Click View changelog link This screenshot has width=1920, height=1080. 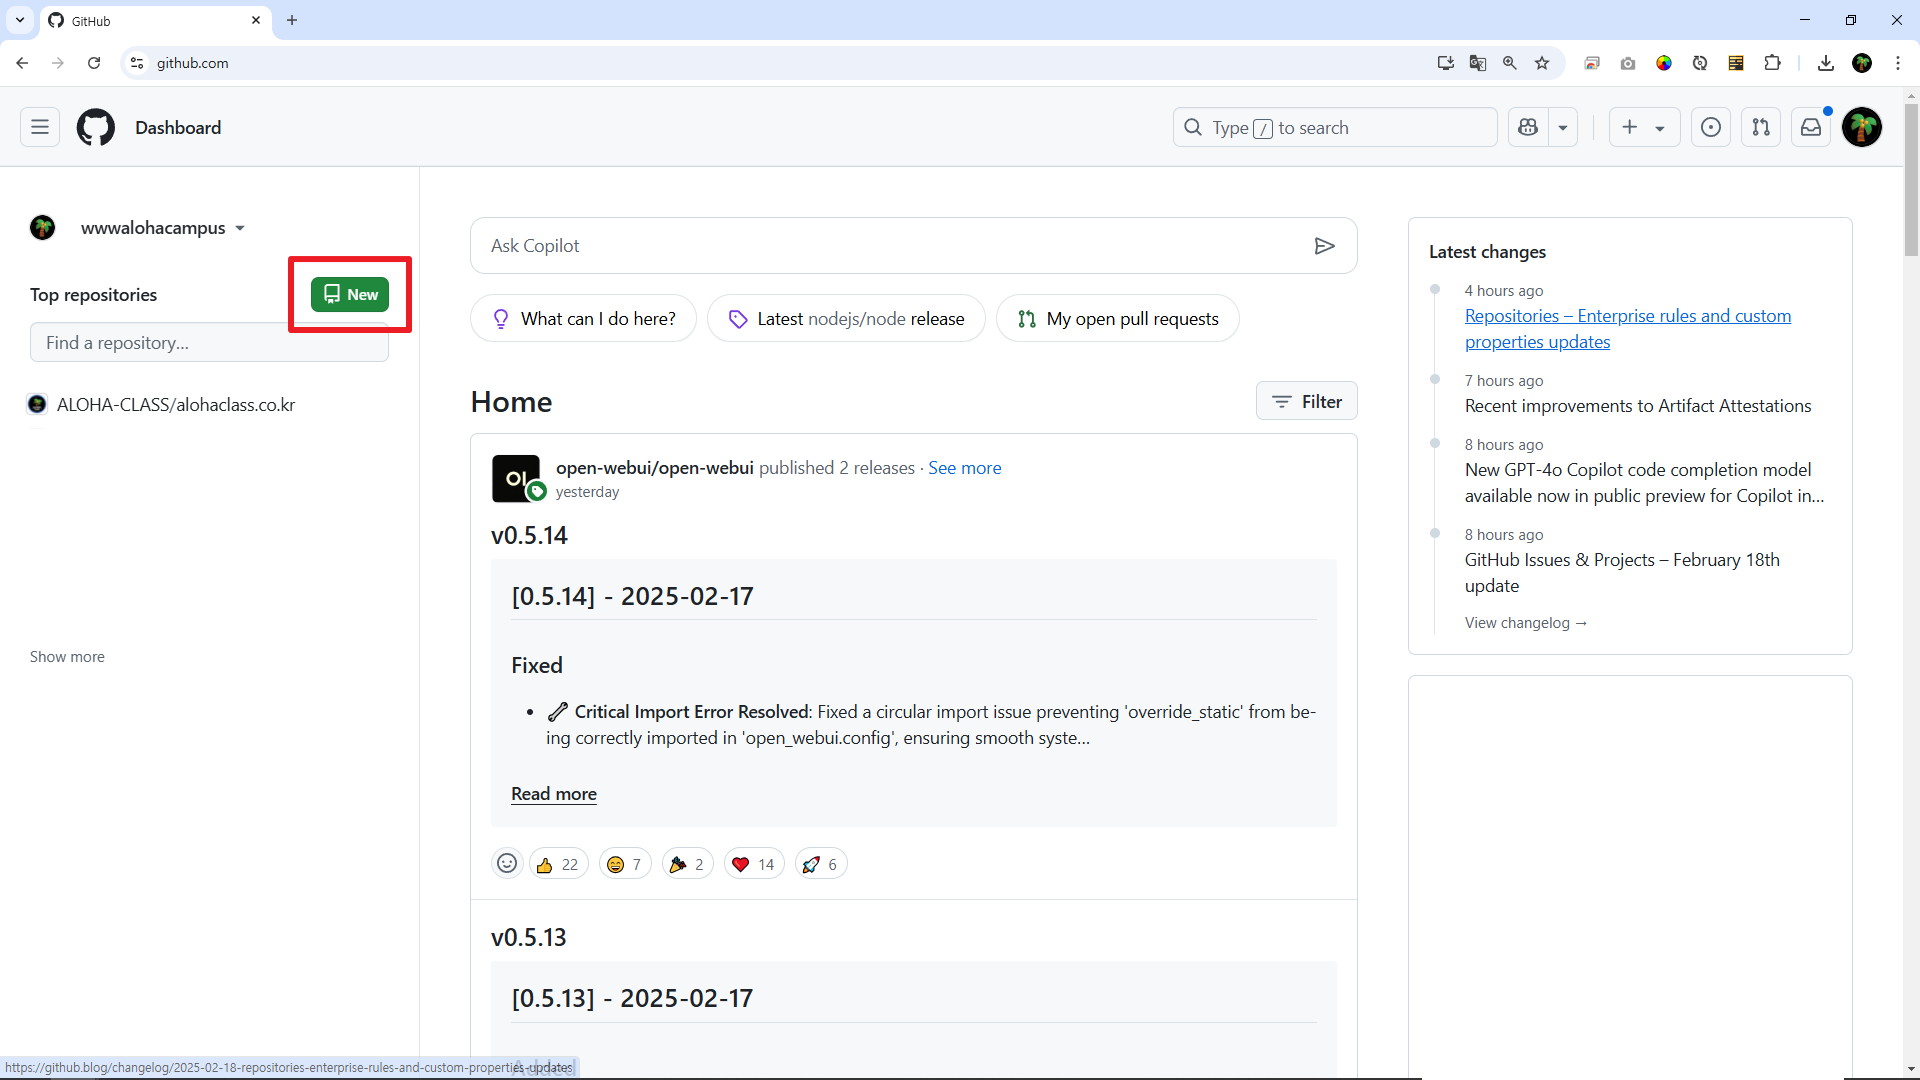[x=1526, y=623]
